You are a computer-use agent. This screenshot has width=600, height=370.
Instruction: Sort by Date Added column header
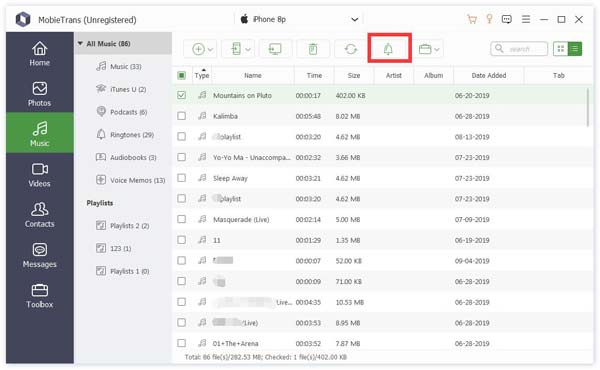coord(489,75)
